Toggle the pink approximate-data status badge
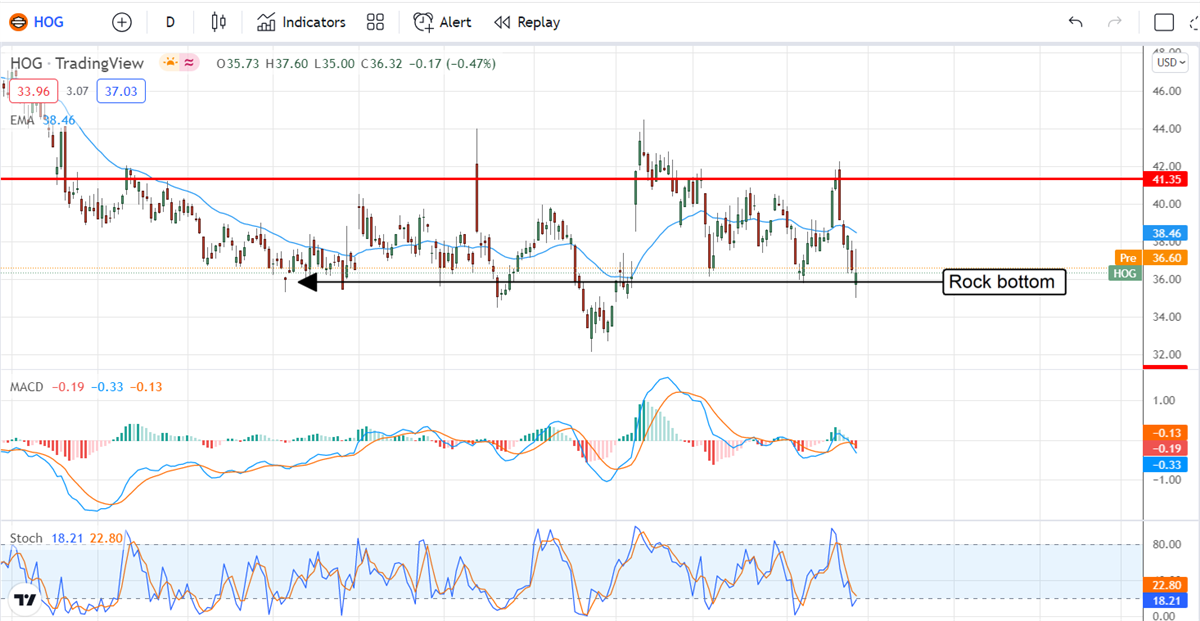The width and height of the screenshot is (1200, 621). pos(189,63)
